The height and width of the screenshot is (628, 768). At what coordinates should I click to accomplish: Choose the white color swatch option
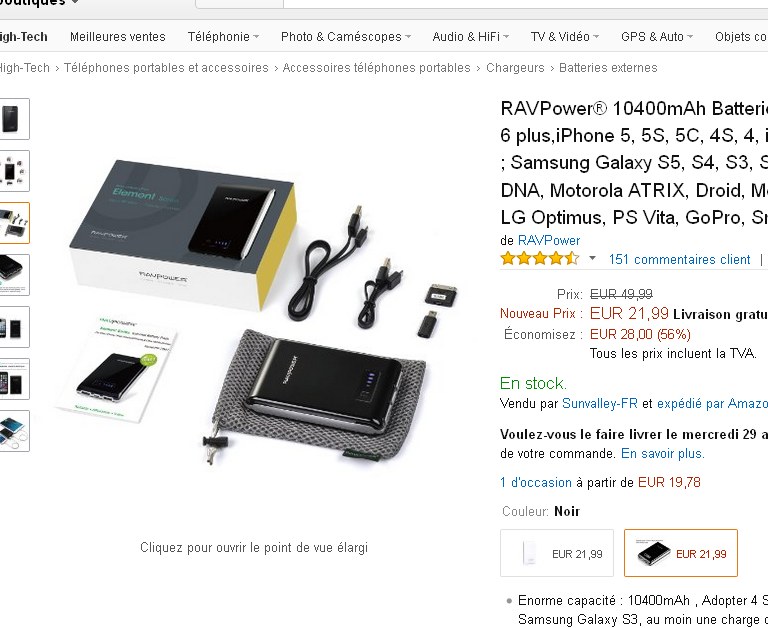click(x=557, y=553)
